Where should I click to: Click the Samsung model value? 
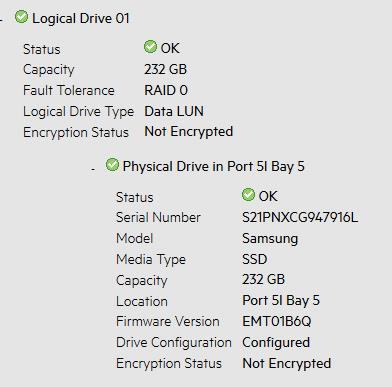[270, 239]
